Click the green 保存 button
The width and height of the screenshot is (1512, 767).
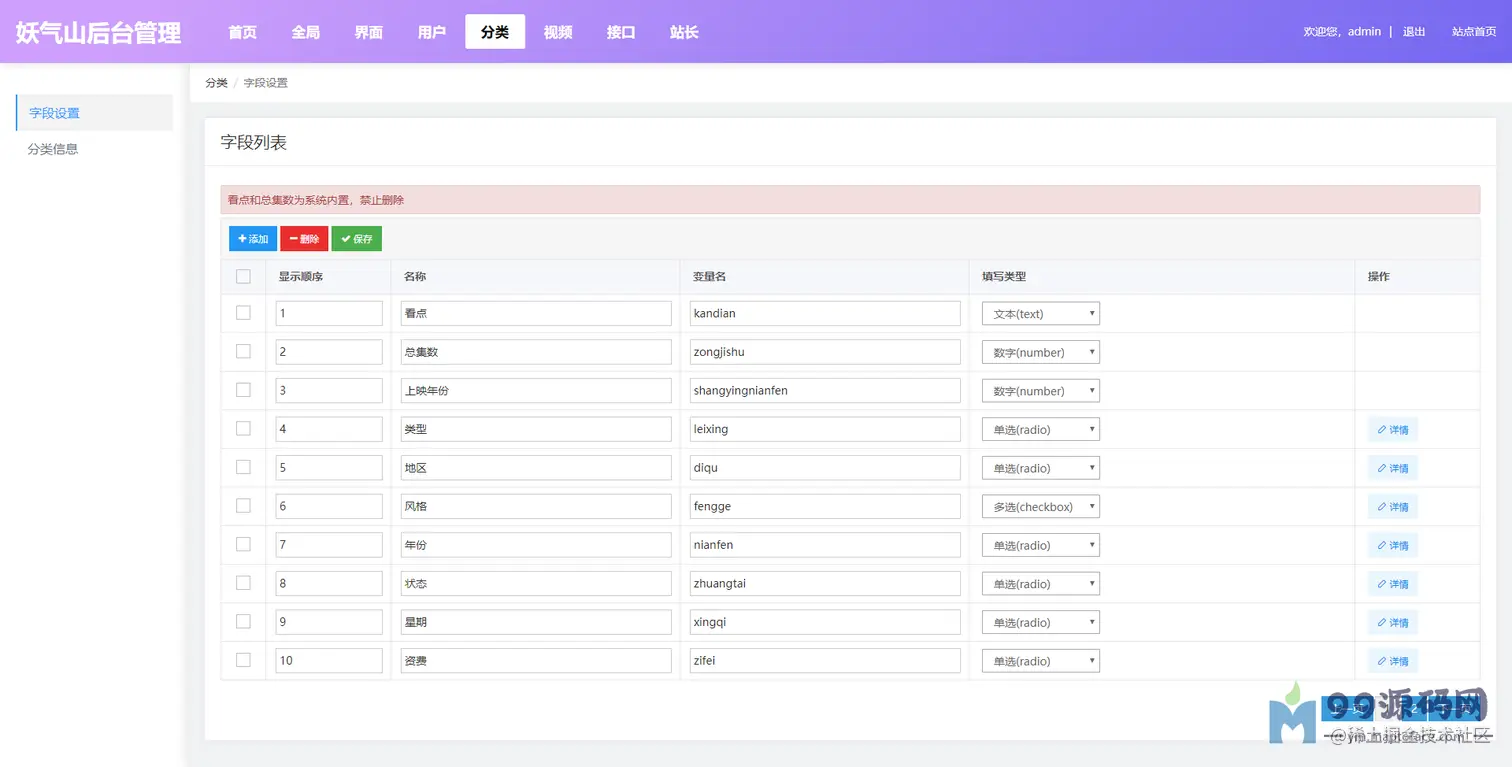point(356,239)
